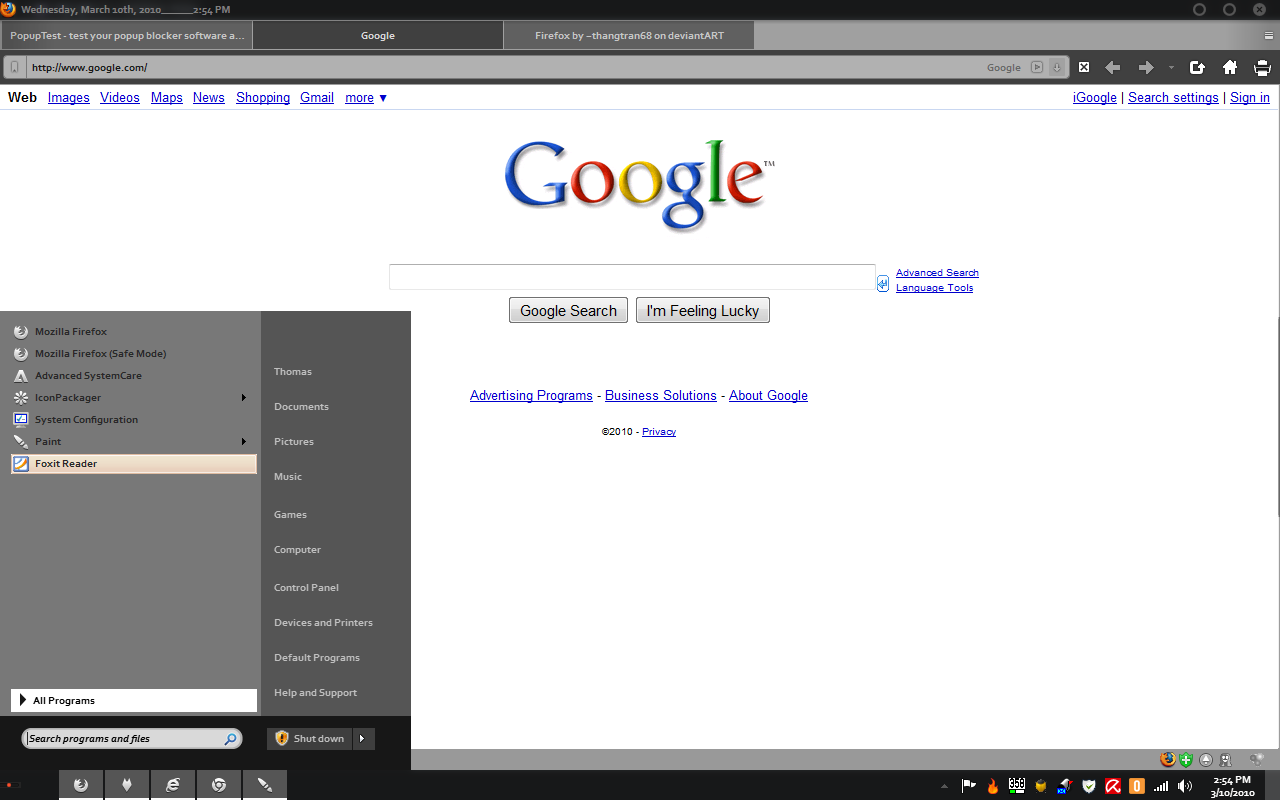The width and height of the screenshot is (1280, 800).
Task: Open Help and Support
Action: 315,692
